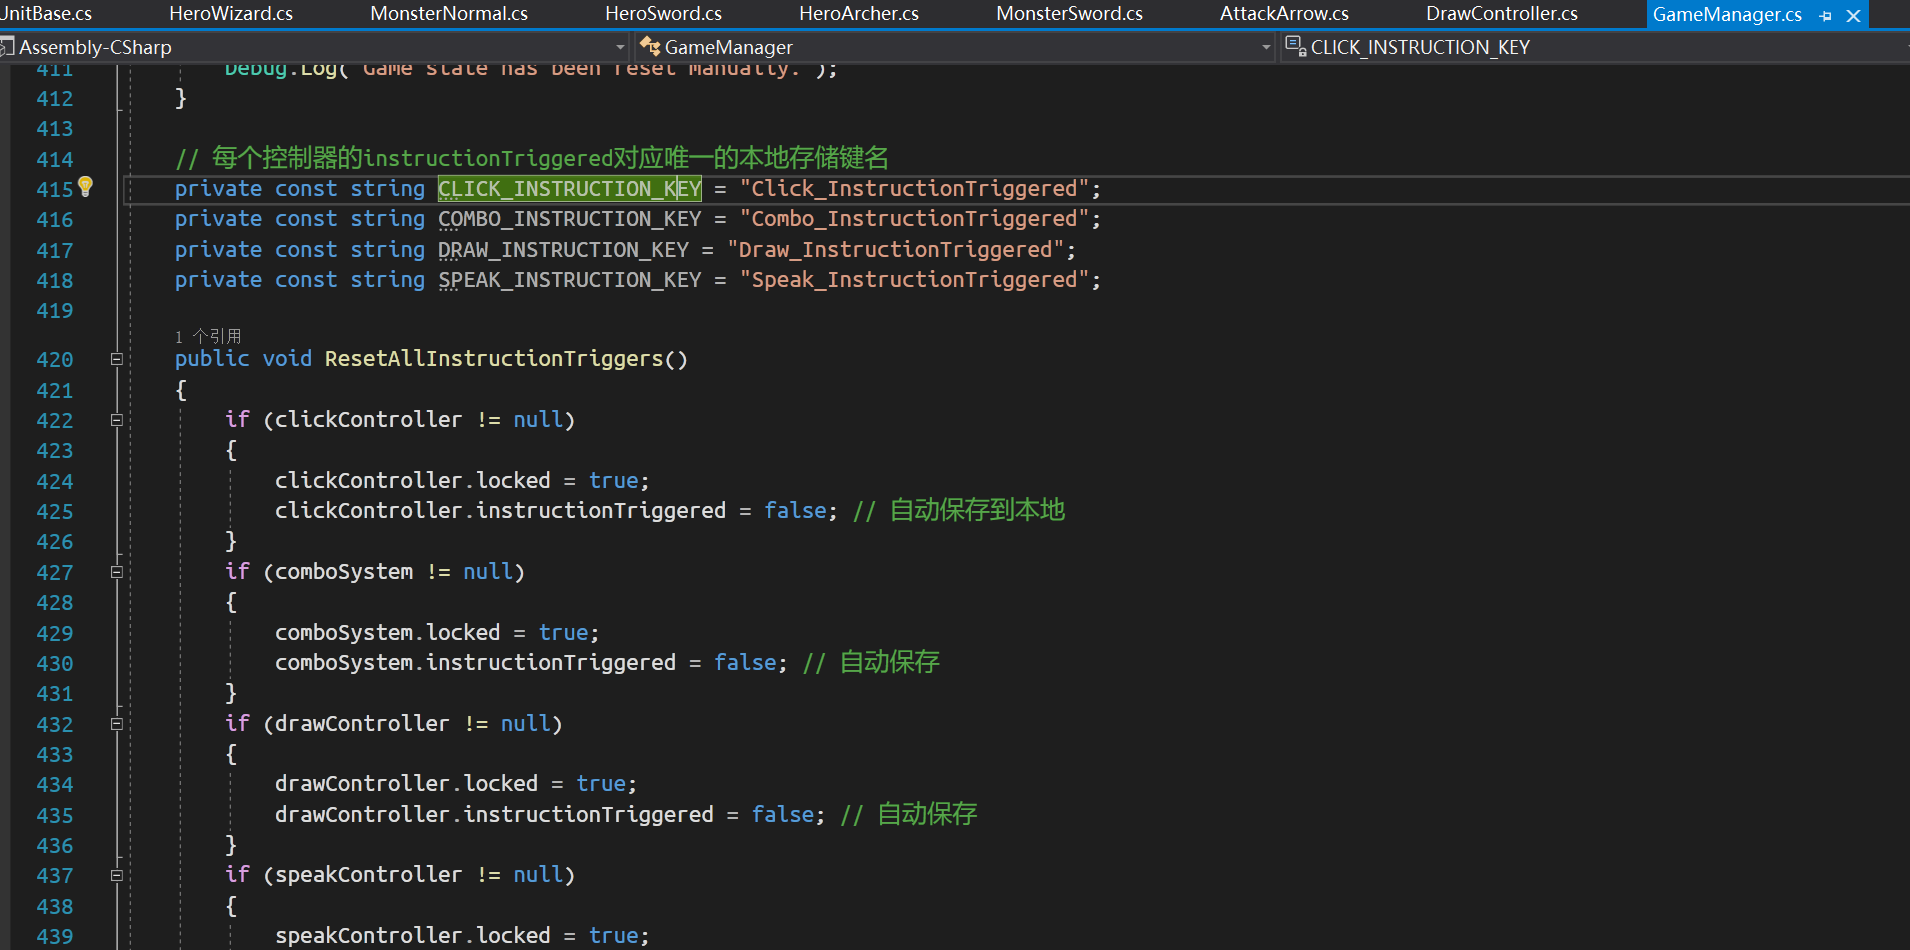The image size is (1910, 950).
Task: Click the SPEAK_INSTRUCTION_KEY constant name
Action: click(570, 280)
